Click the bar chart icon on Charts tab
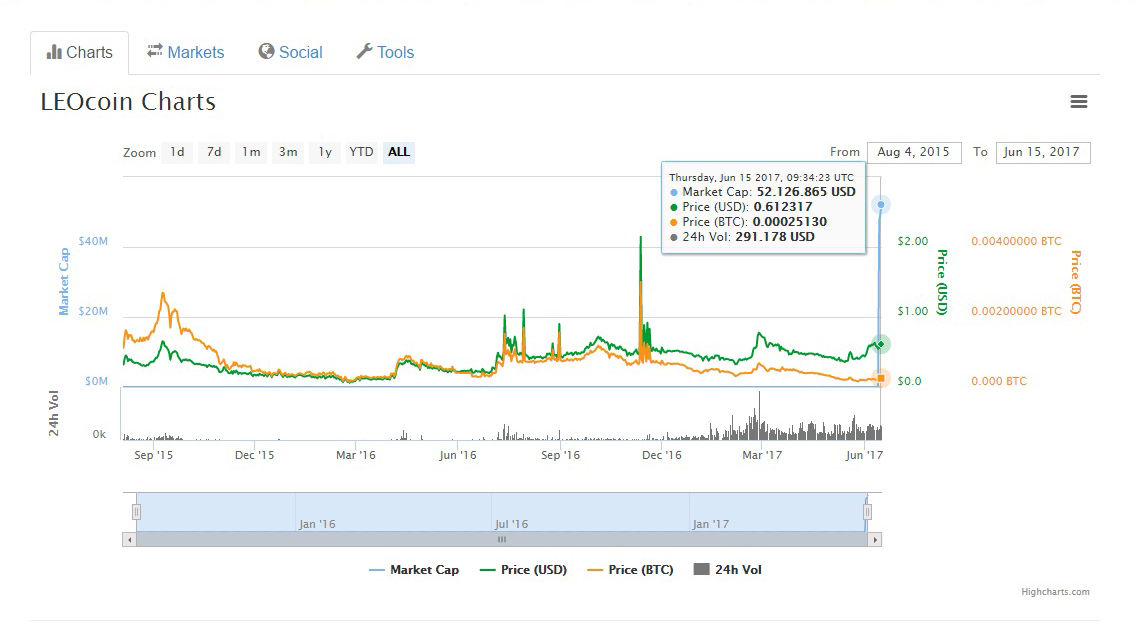The image size is (1147, 624). 54,52
